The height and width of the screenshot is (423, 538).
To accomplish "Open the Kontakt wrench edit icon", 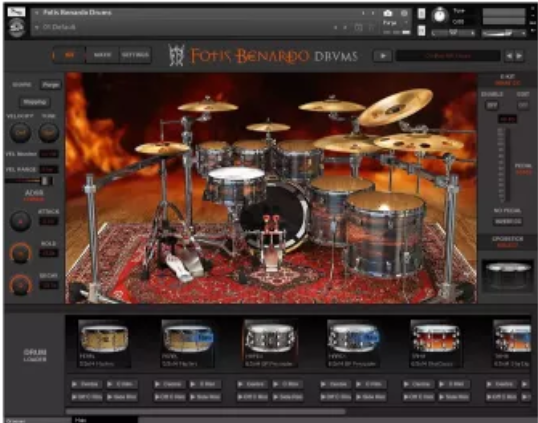I will [16, 12].
